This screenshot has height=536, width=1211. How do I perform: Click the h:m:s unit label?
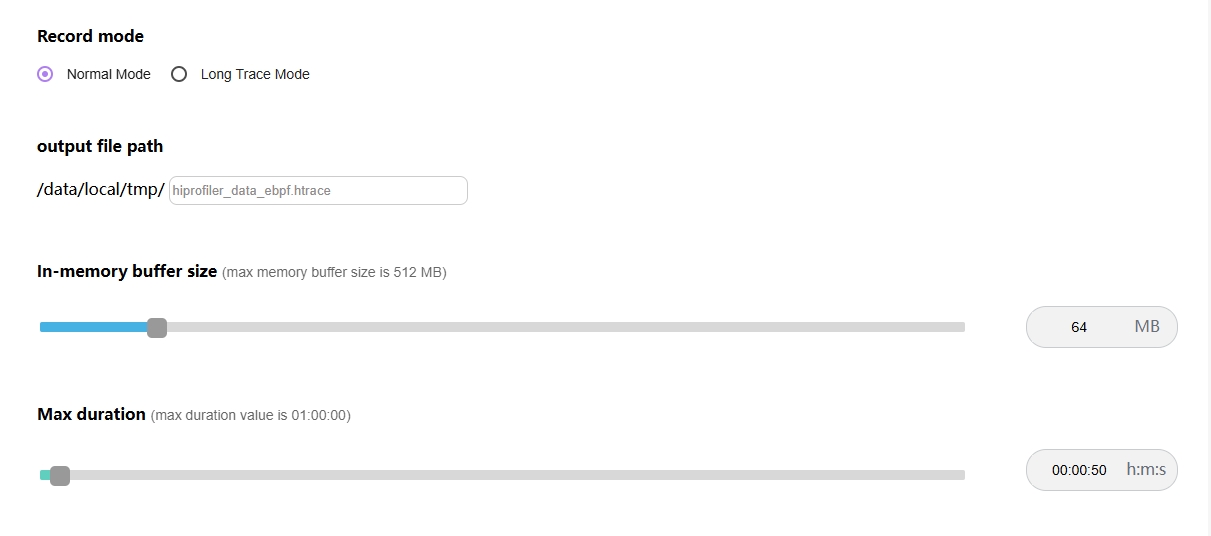coord(1146,469)
